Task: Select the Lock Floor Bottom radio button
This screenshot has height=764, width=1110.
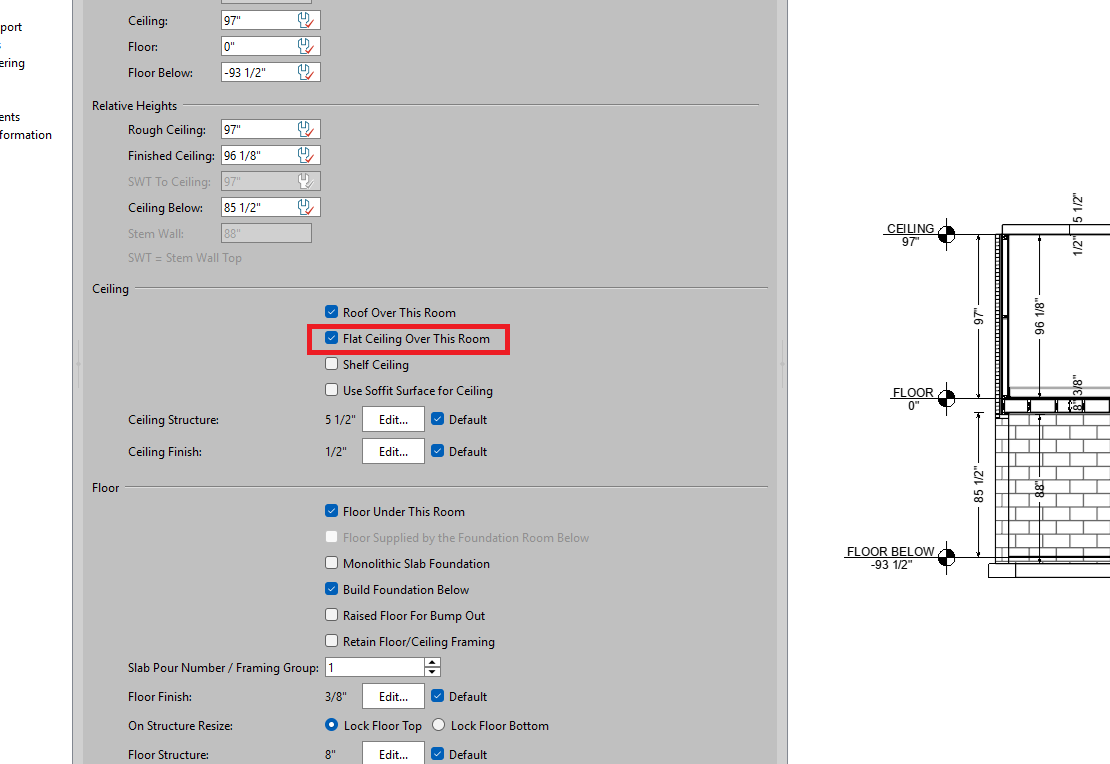Action: (438, 726)
